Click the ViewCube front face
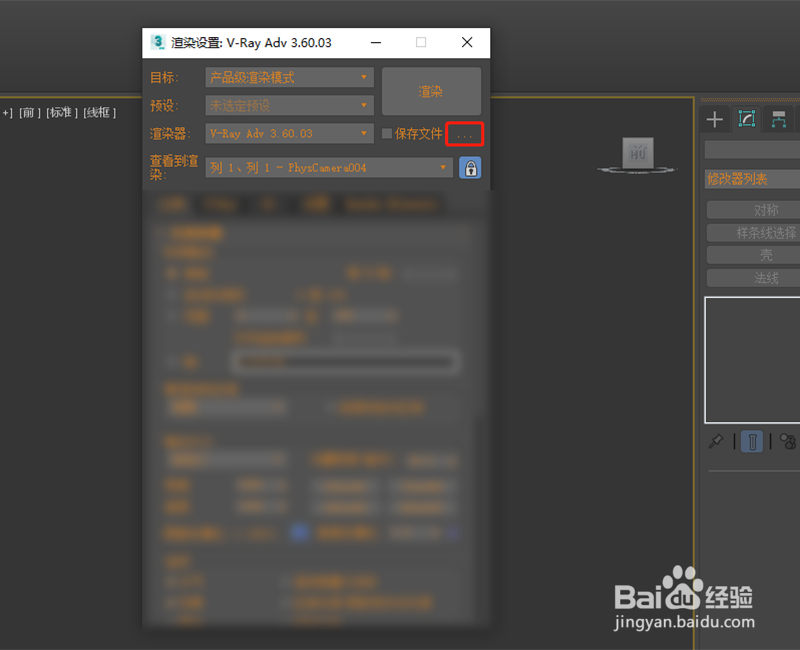The image size is (800, 650). 638,153
